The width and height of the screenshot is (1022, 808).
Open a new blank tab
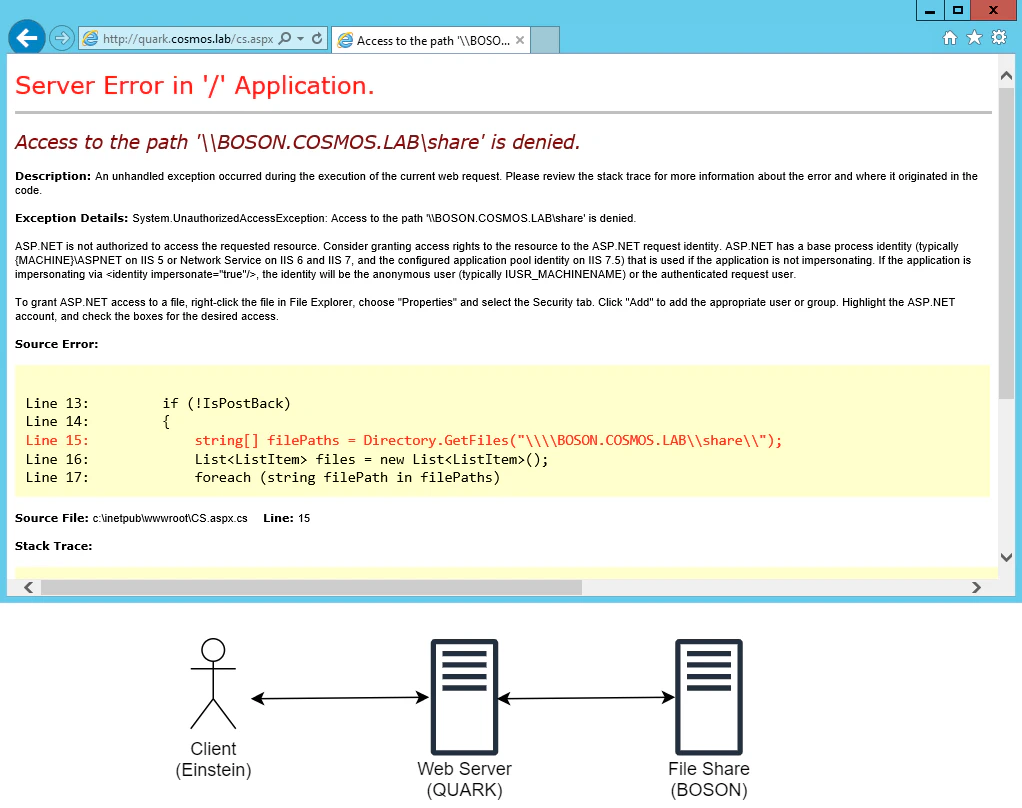tap(545, 40)
